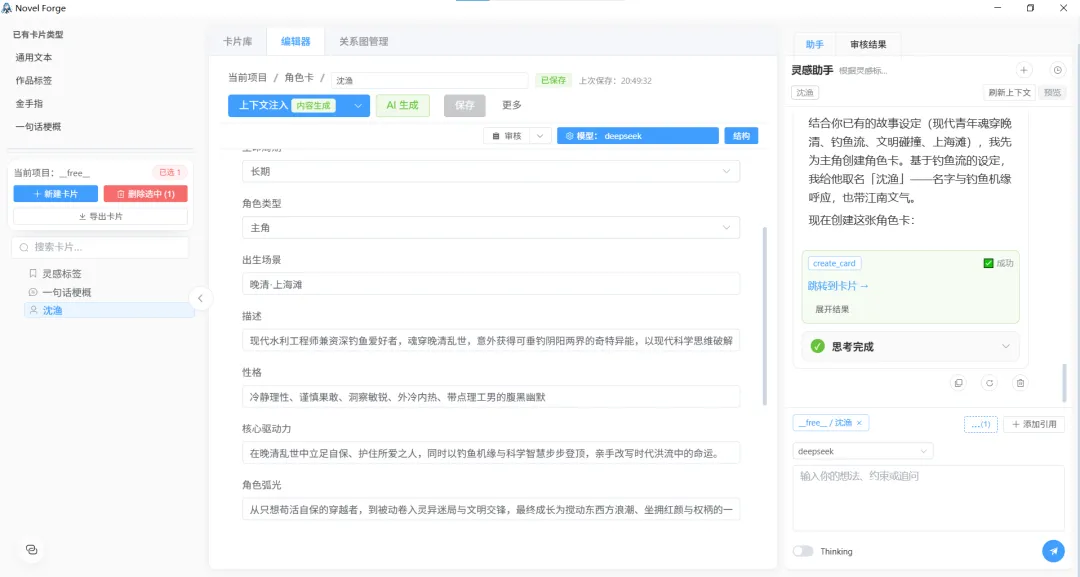Click the green 思考完成 check icon
Image resolution: width=1080 pixels, height=577 pixels.
tap(818, 346)
